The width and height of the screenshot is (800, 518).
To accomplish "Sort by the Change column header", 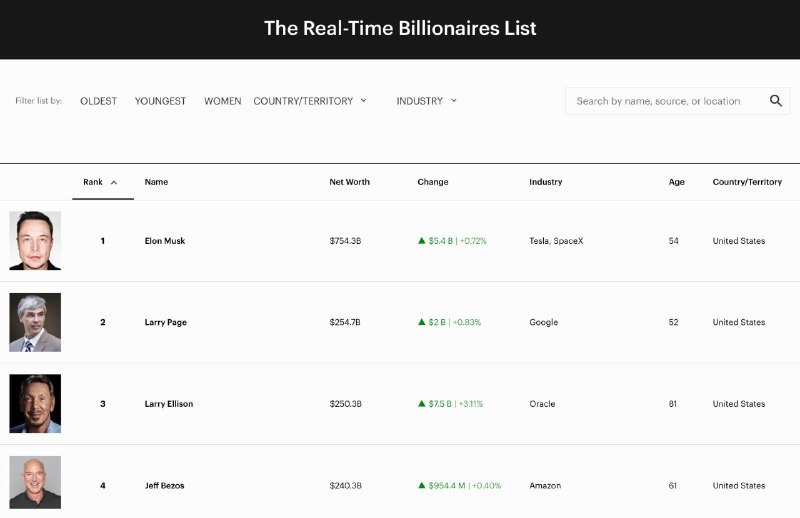I will [433, 182].
